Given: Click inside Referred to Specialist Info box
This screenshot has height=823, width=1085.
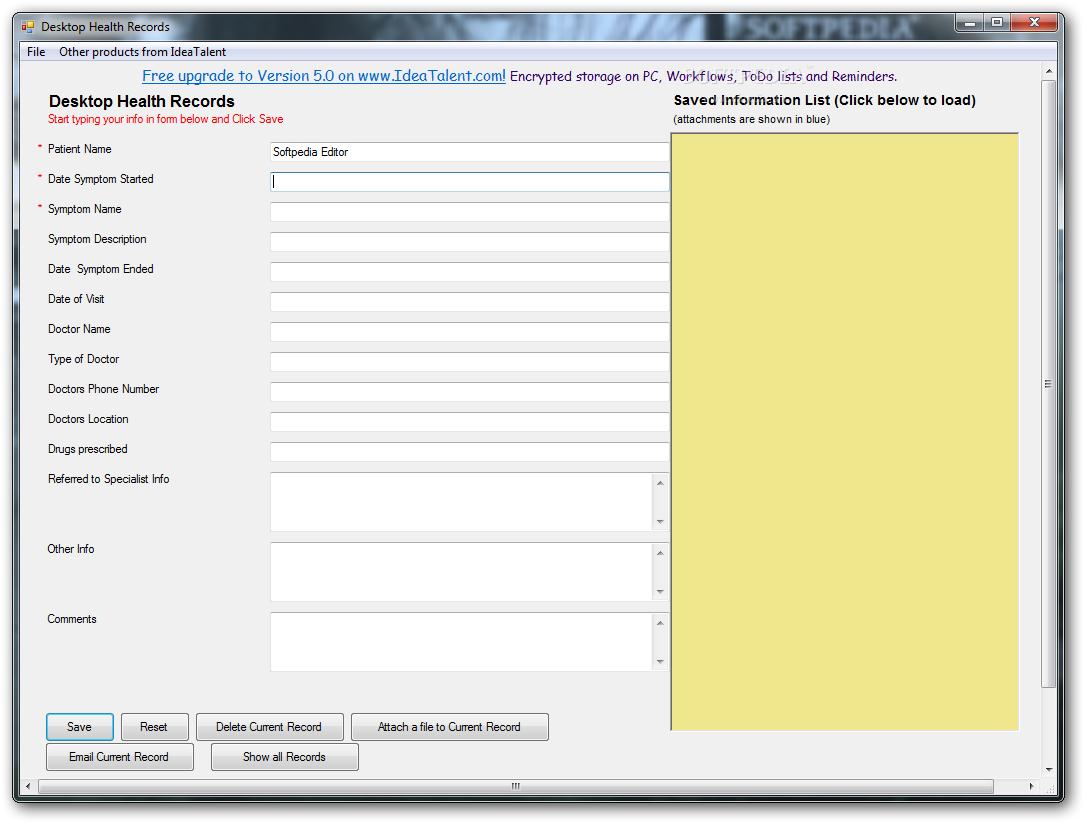Looking at the screenshot, I should click(461, 502).
